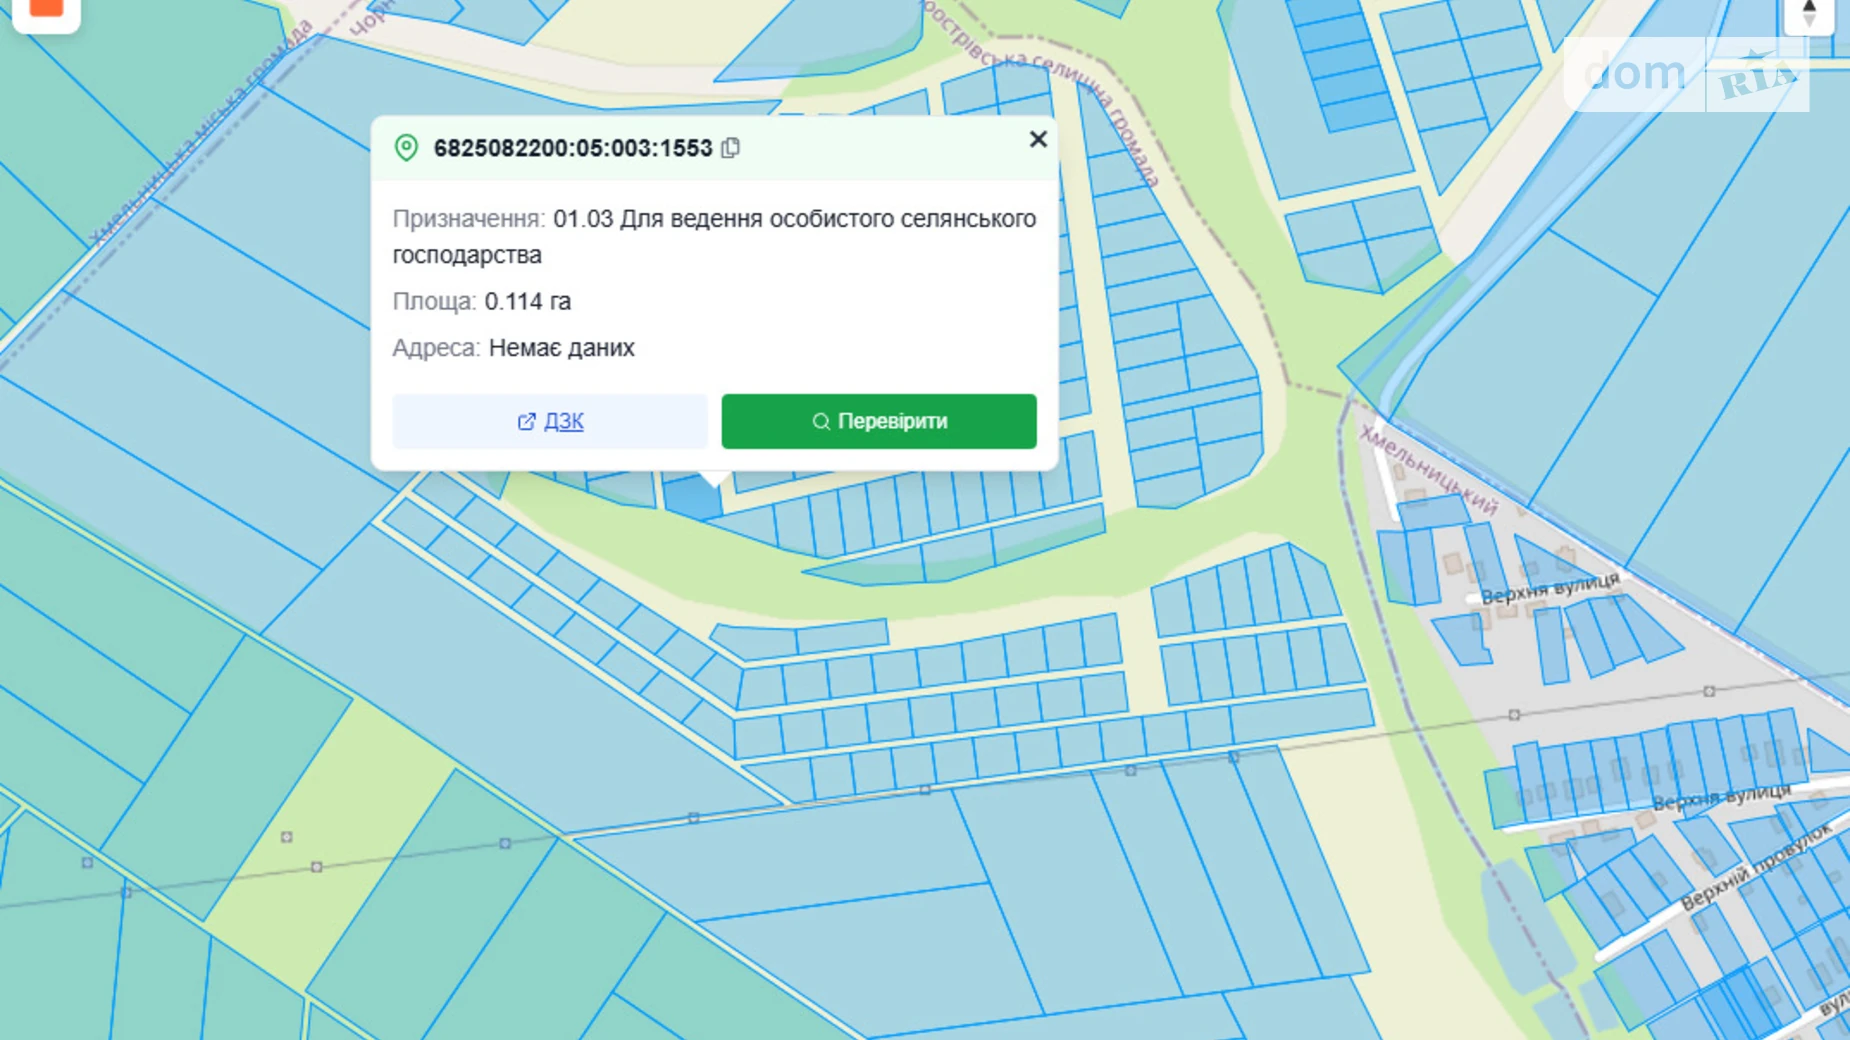Select cadastral number 6825082200:05:003:1553 text
The width and height of the screenshot is (1850, 1040).
(572, 148)
